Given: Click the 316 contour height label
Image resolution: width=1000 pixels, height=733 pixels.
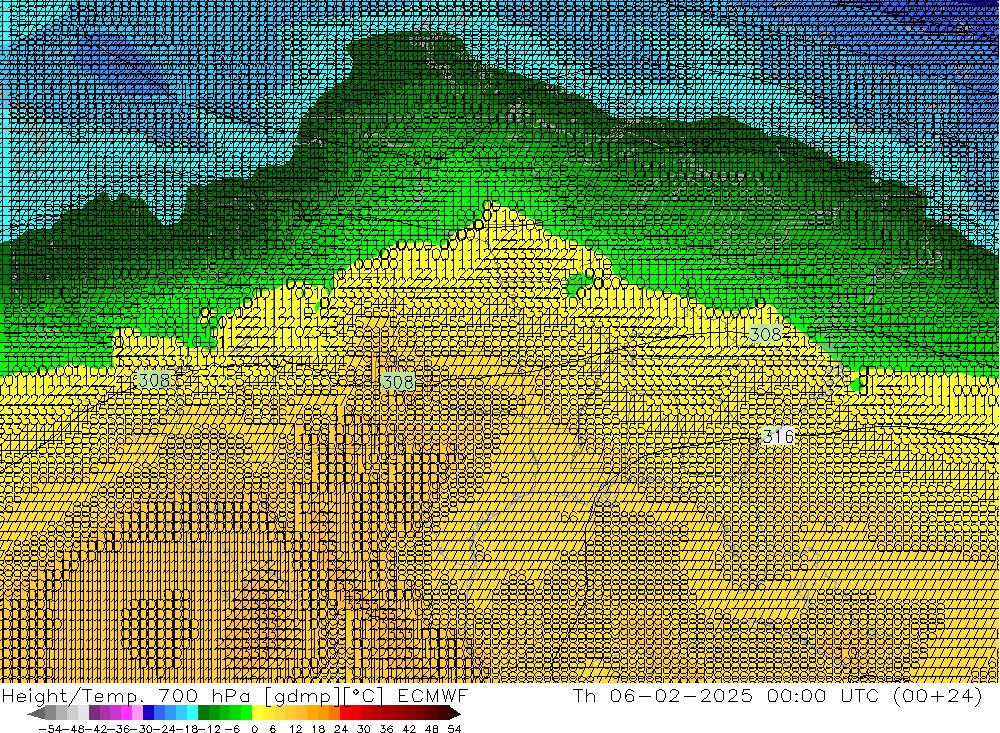Looking at the screenshot, I should [x=778, y=436].
